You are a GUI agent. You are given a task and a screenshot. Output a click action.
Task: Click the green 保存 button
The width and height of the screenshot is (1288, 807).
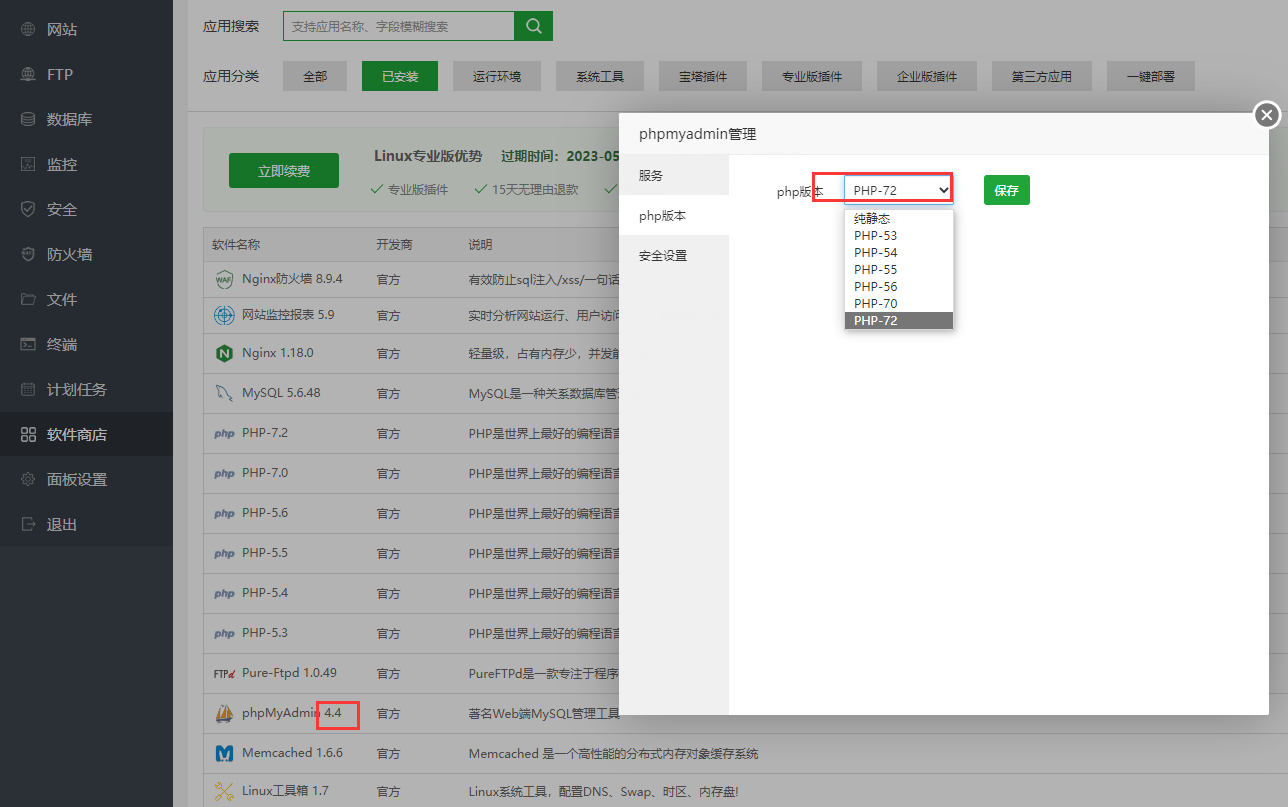[x=1007, y=190]
